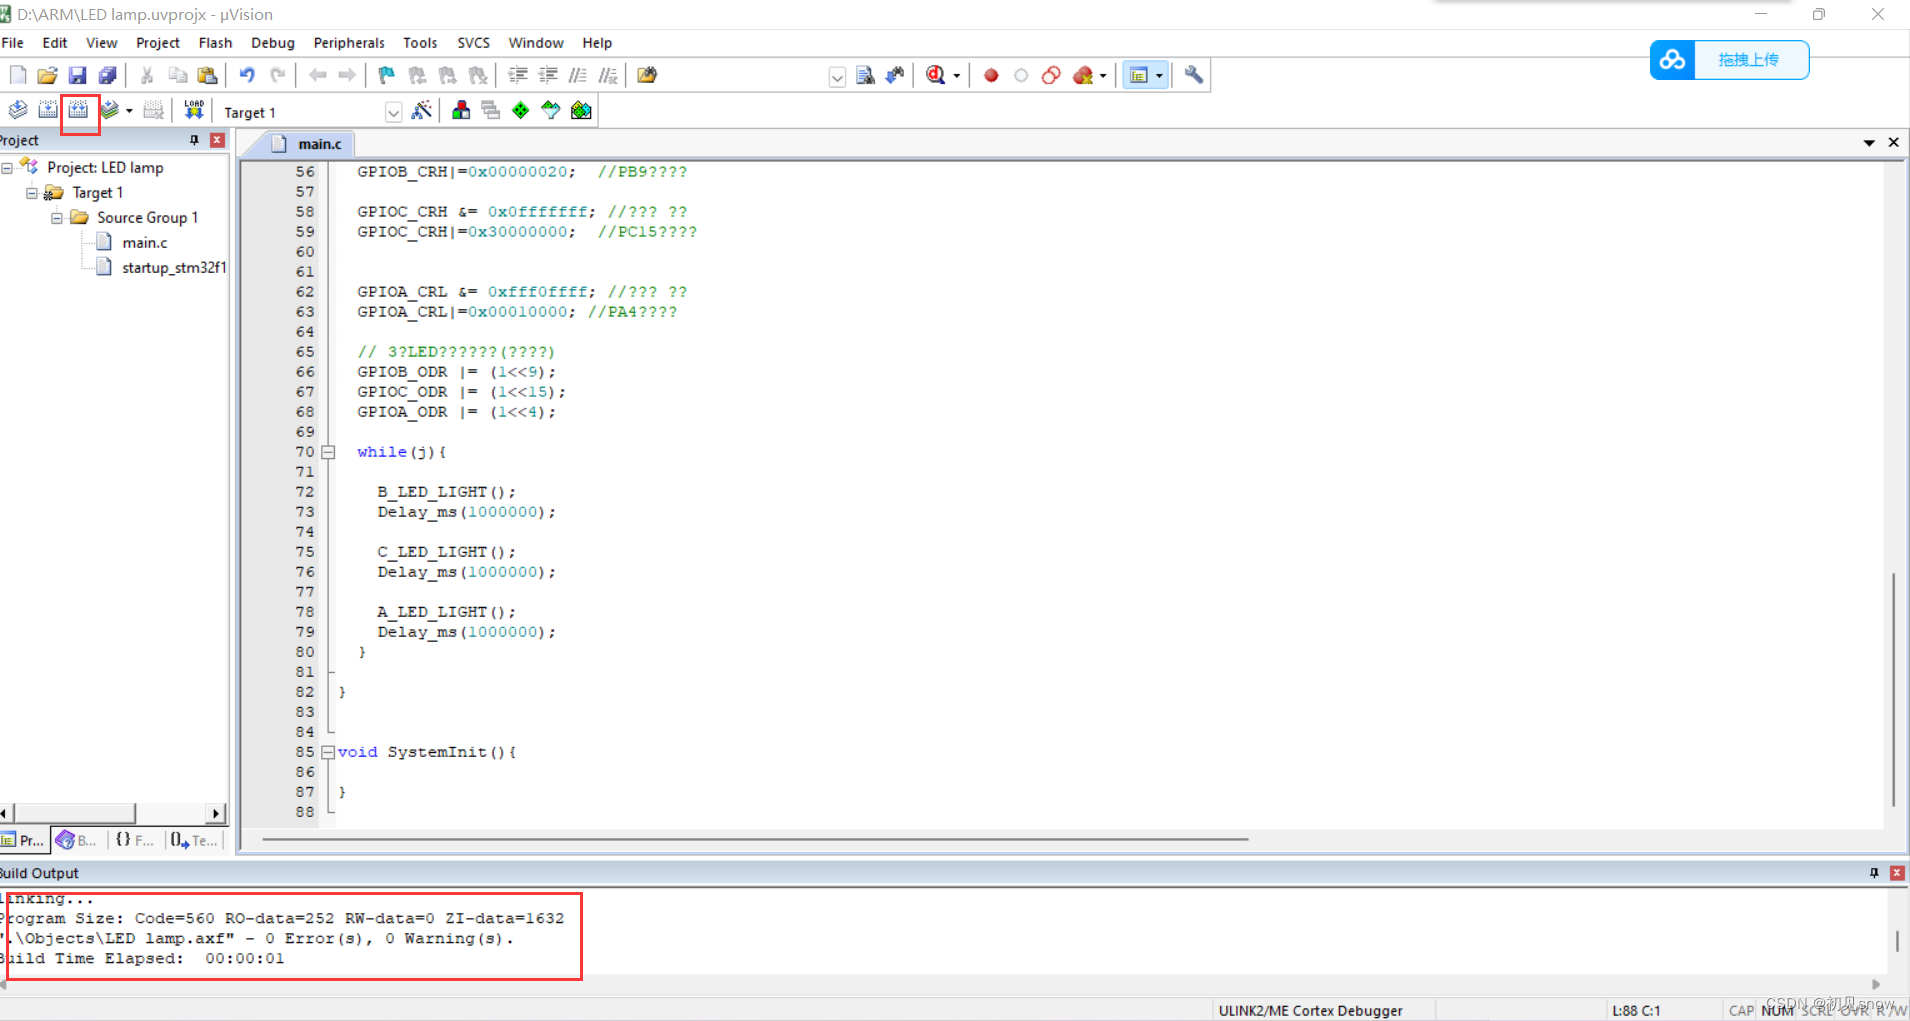Open the Pack Installer icon
The width and height of the screenshot is (1910, 1021).
coord(581,110)
